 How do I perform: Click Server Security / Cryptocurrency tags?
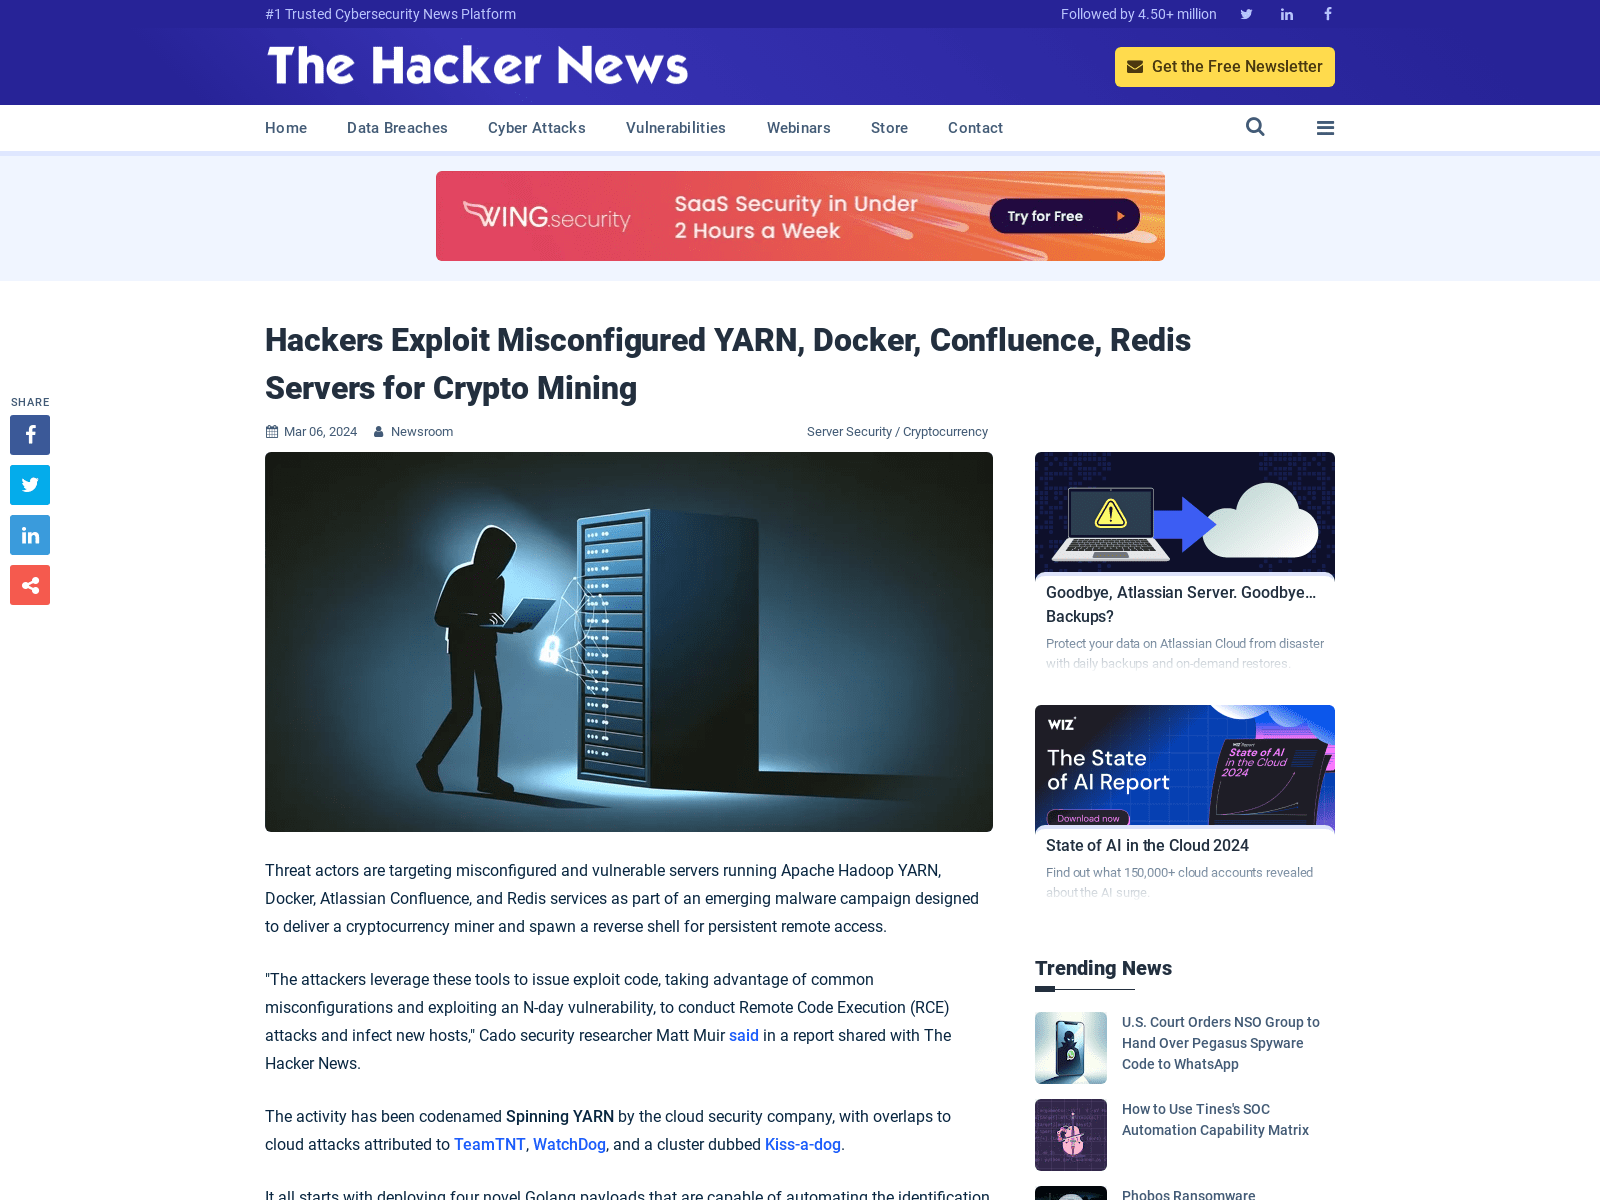(897, 432)
